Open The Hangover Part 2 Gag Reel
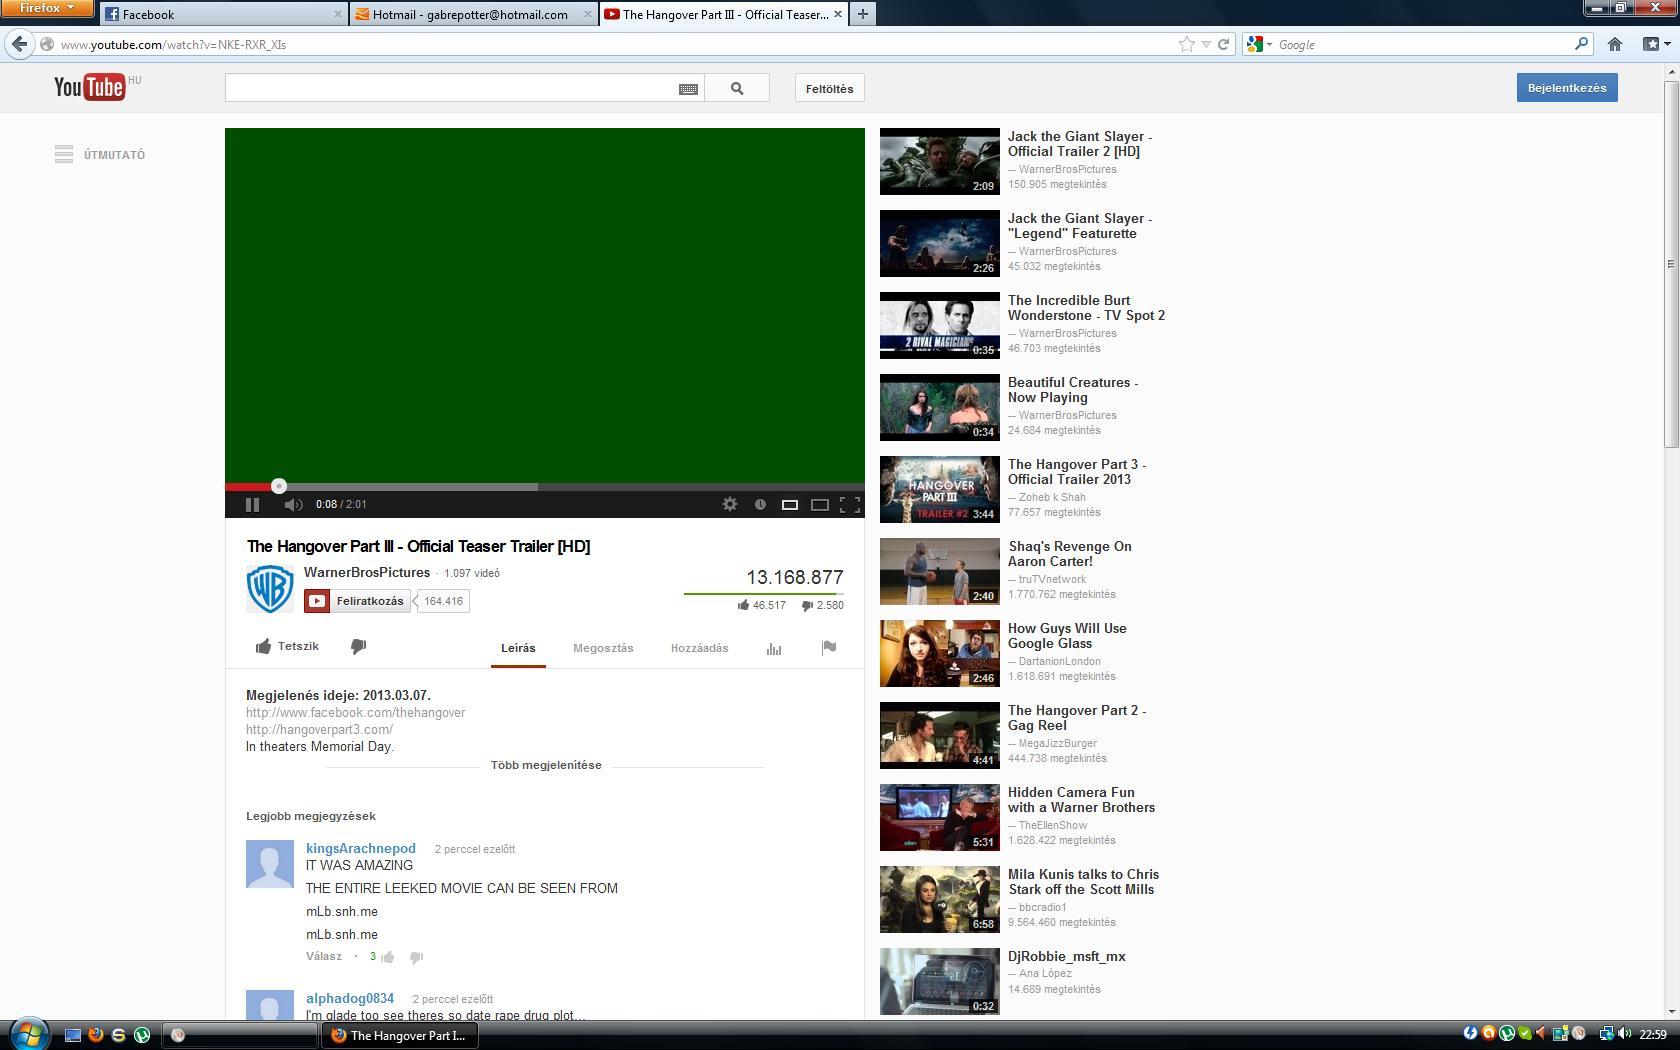Image resolution: width=1680 pixels, height=1050 pixels. pyautogui.click(x=1077, y=718)
